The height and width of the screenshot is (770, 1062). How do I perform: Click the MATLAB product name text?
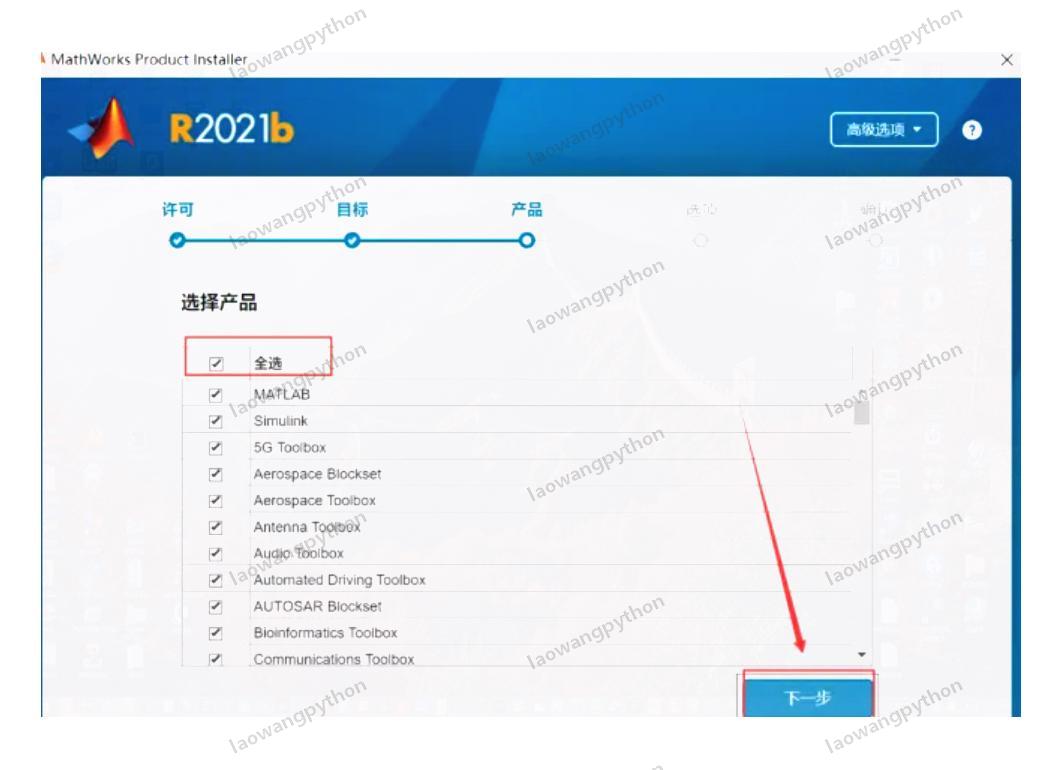coord(282,394)
